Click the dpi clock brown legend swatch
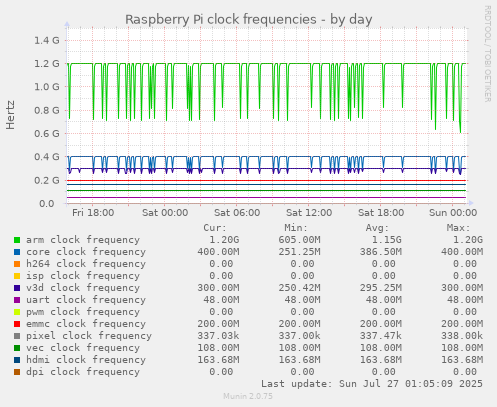Image resolution: width=497 pixels, height=407 pixels. (x=17, y=372)
